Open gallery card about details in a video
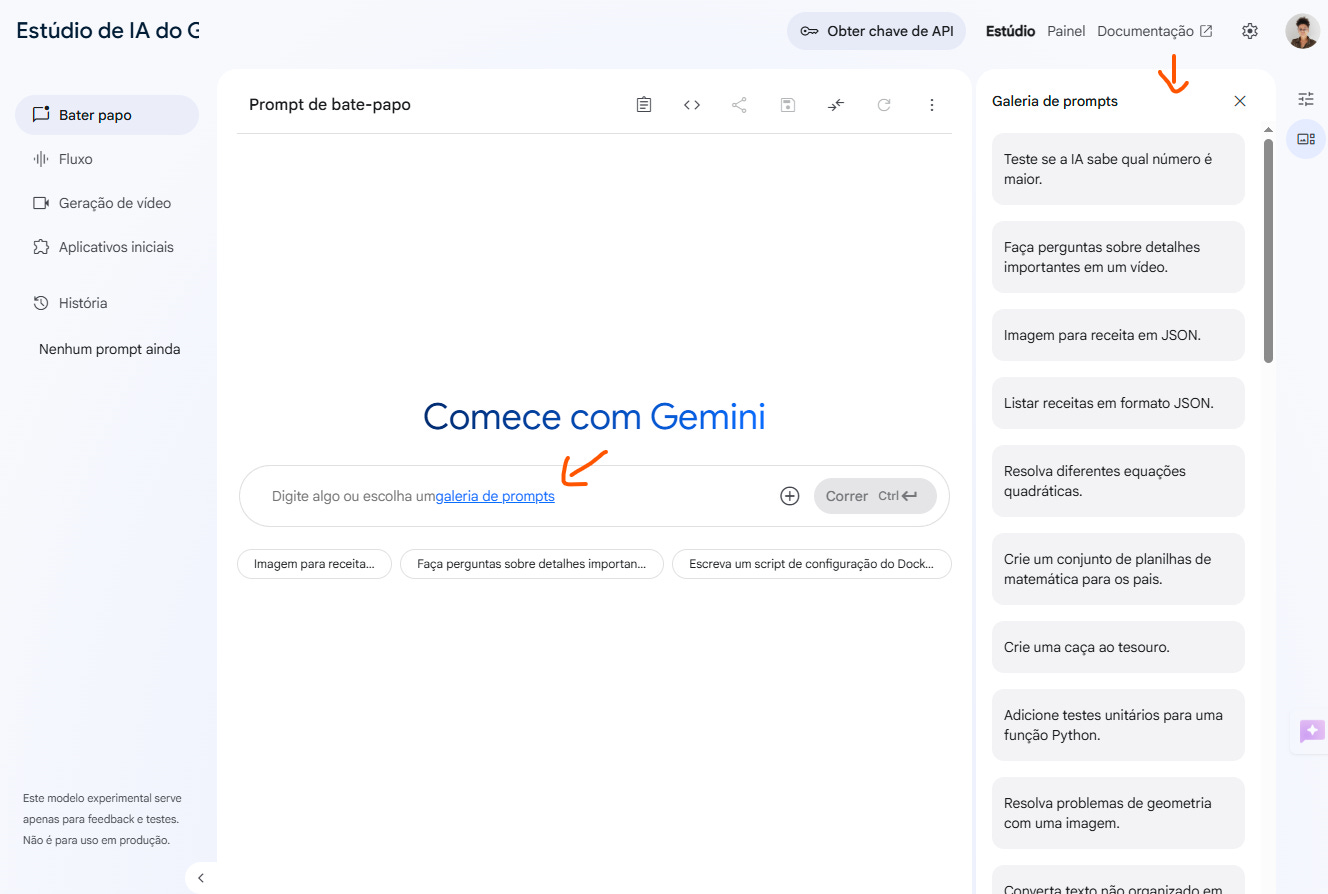Image resolution: width=1328 pixels, height=894 pixels. [1118, 257]
